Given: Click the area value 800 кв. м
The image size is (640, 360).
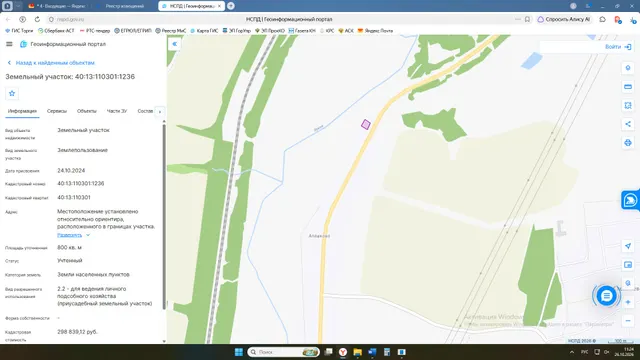Looking at the screenshot, I should pyautogui.click(x=69, y=247).
